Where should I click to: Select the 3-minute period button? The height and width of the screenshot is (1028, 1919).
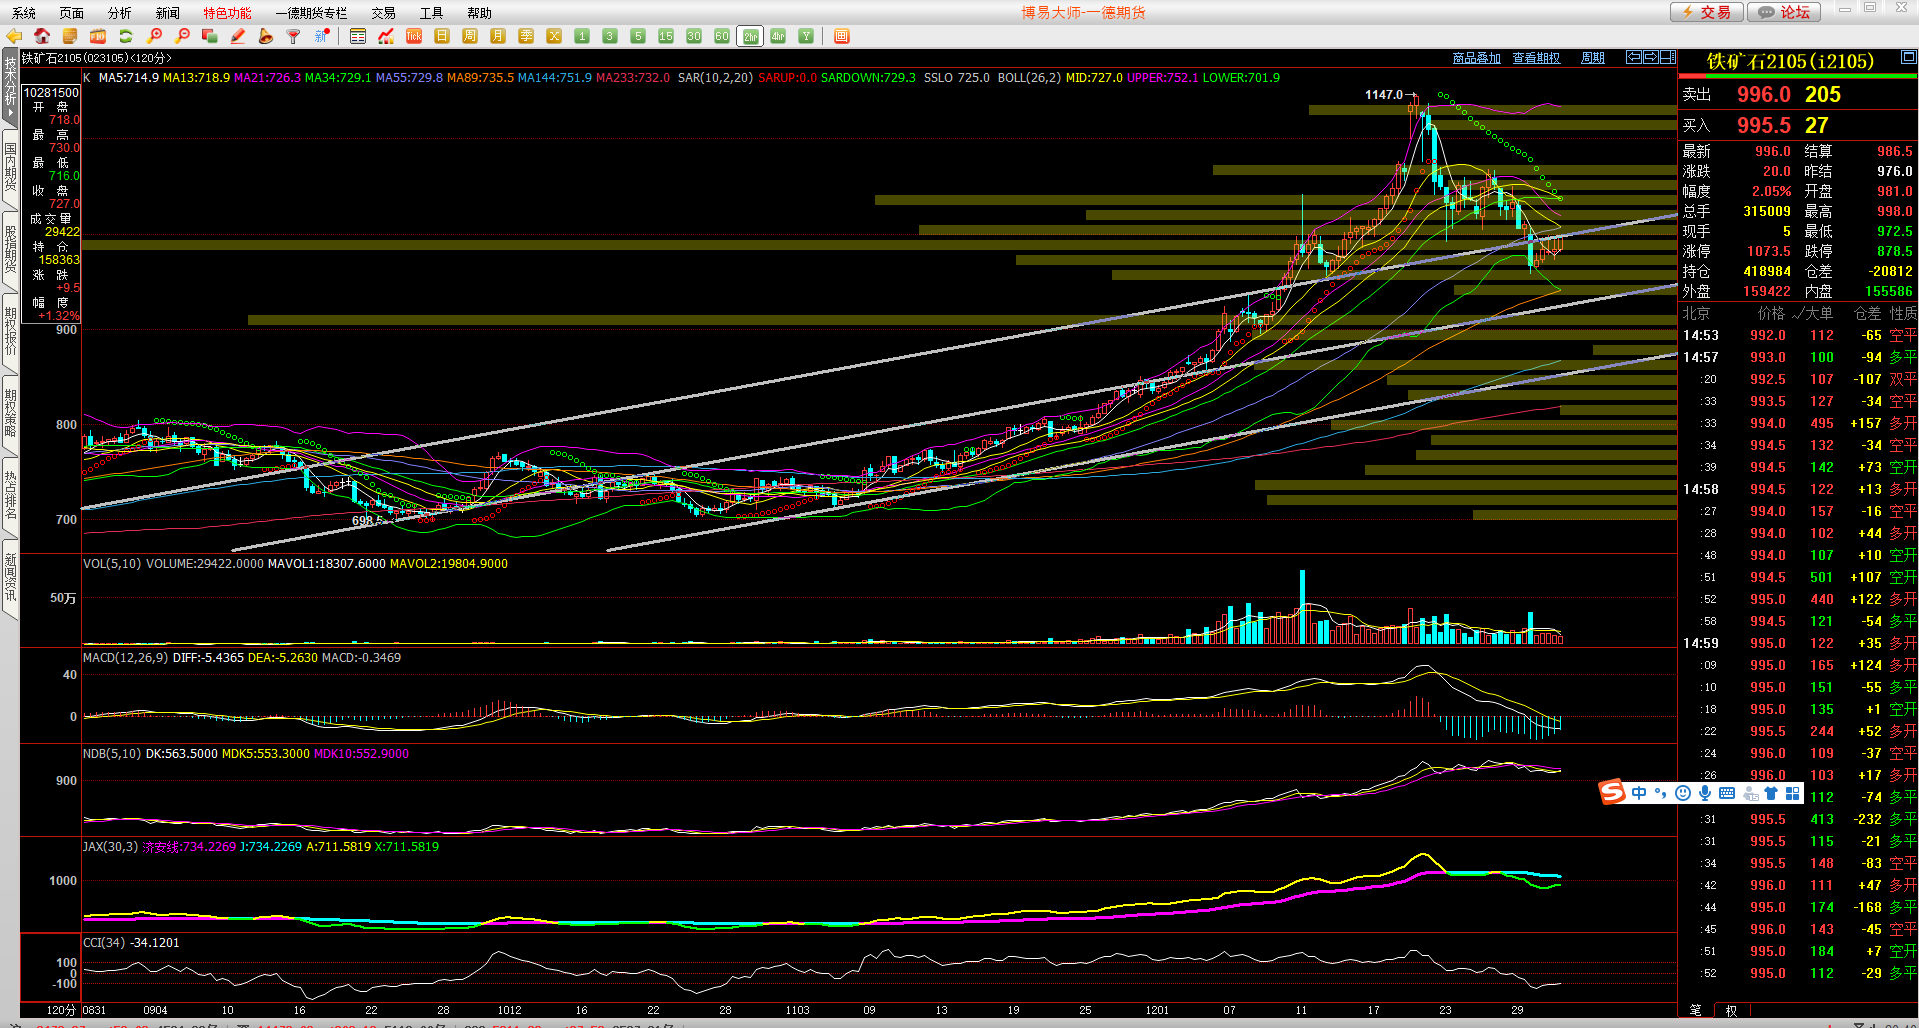pos(610,36)
